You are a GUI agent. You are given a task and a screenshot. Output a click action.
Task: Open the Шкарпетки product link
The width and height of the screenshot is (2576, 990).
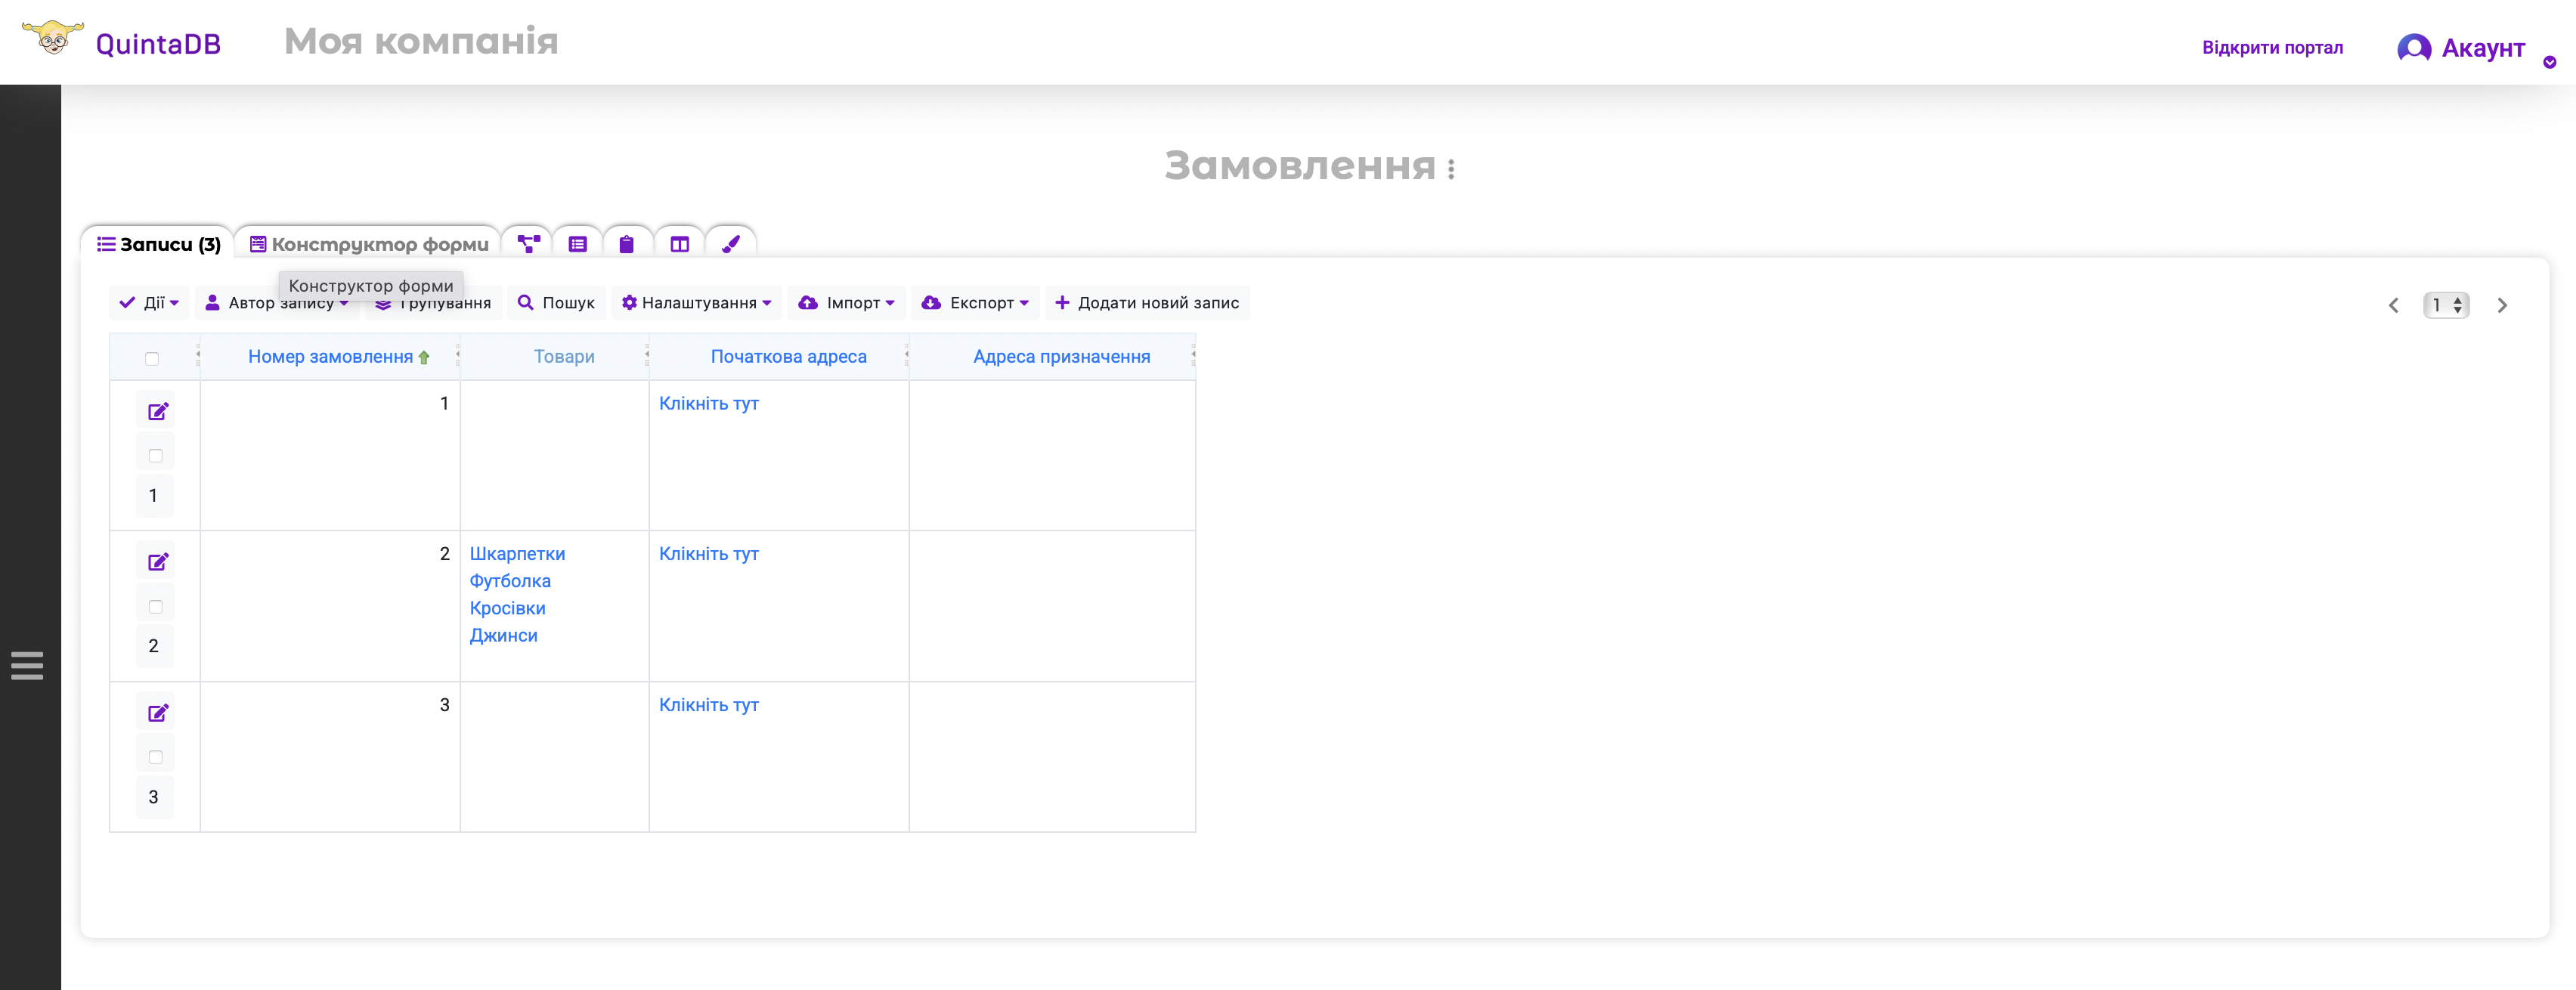pos(517,554)
